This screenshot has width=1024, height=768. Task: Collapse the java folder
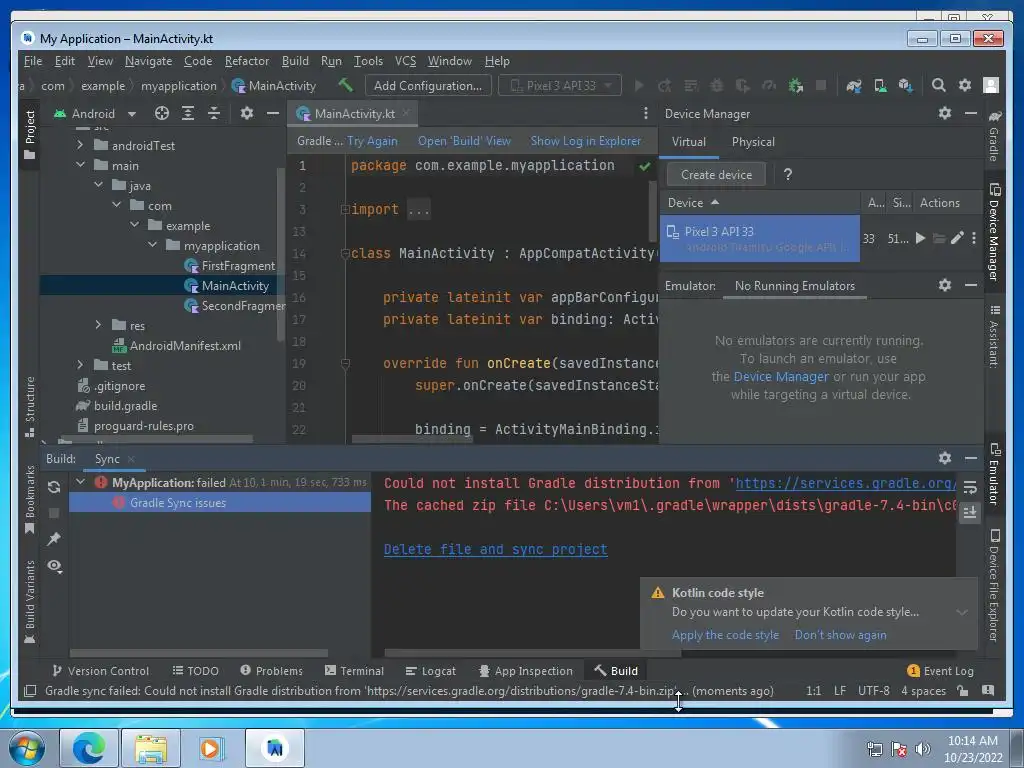(x=99, y=185)
